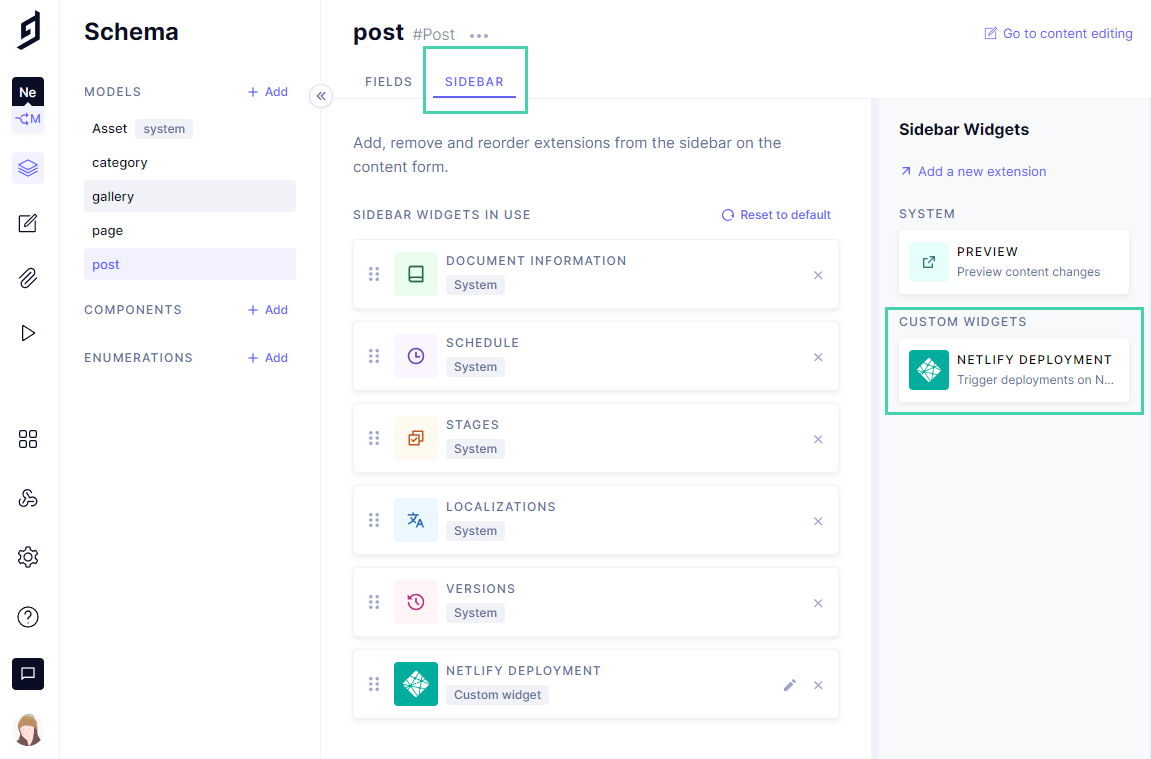The image size is (1151, 759).
Task: Remove the VERSIONS widget with its X
Action: [x=818, y=603]
